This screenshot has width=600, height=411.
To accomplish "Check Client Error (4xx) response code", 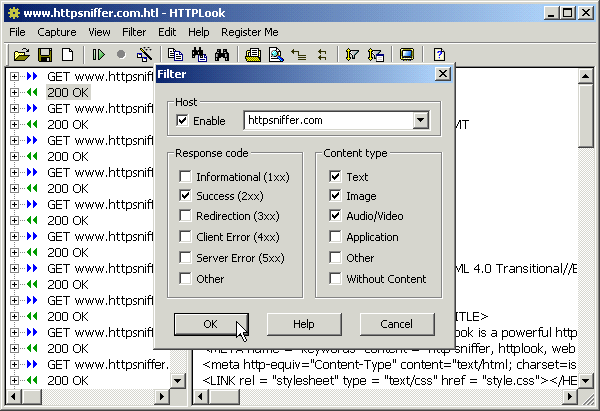I will [185, 236].
